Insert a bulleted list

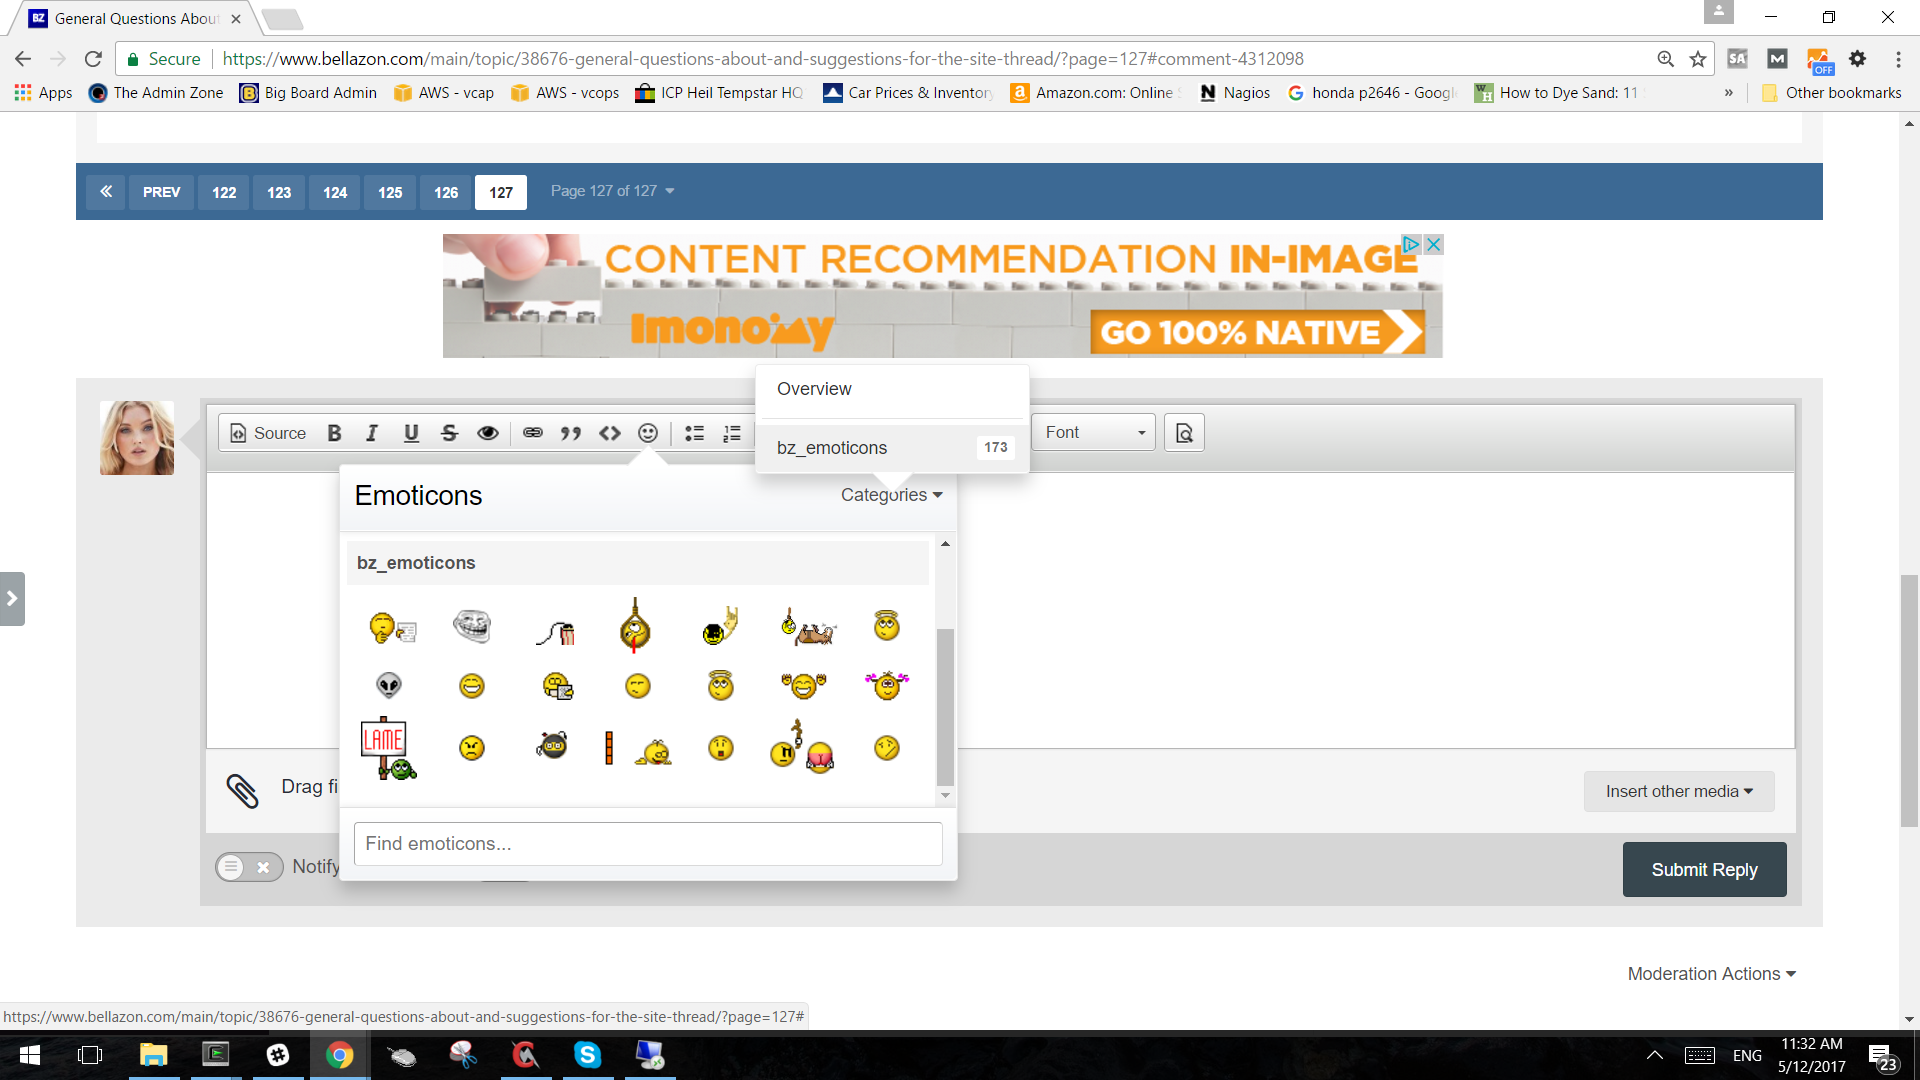point(694,433)
